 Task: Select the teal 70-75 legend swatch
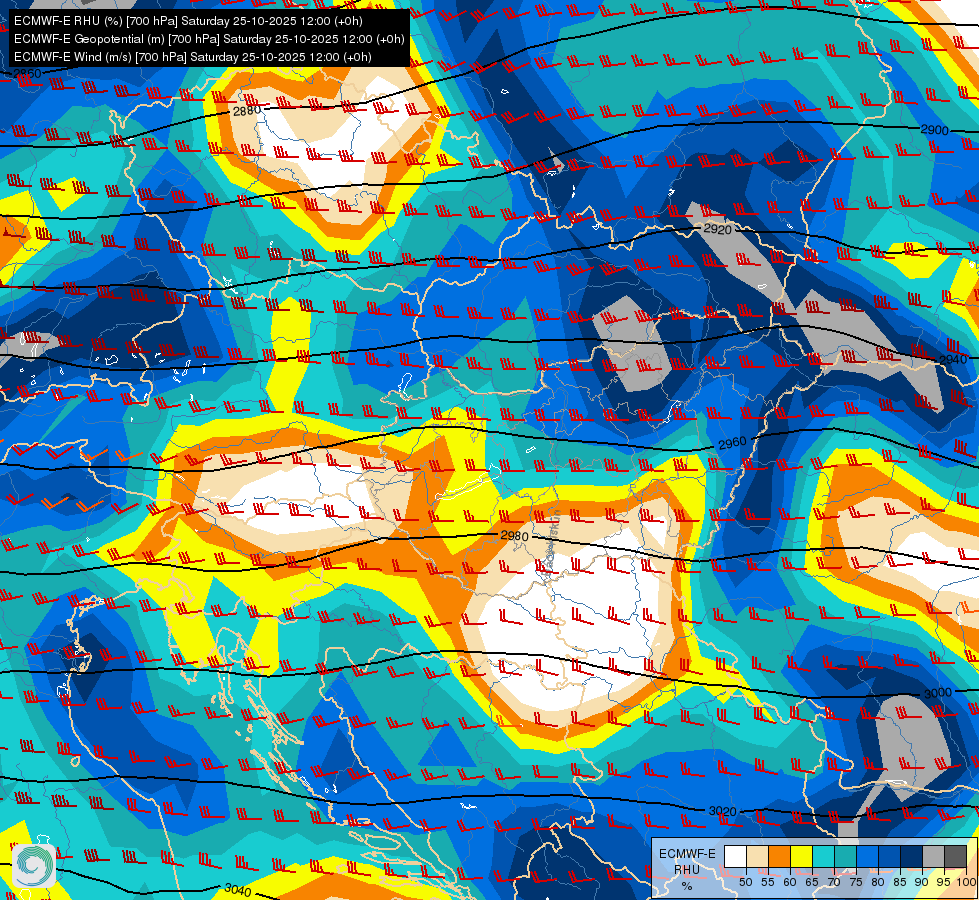pos(845,856)
